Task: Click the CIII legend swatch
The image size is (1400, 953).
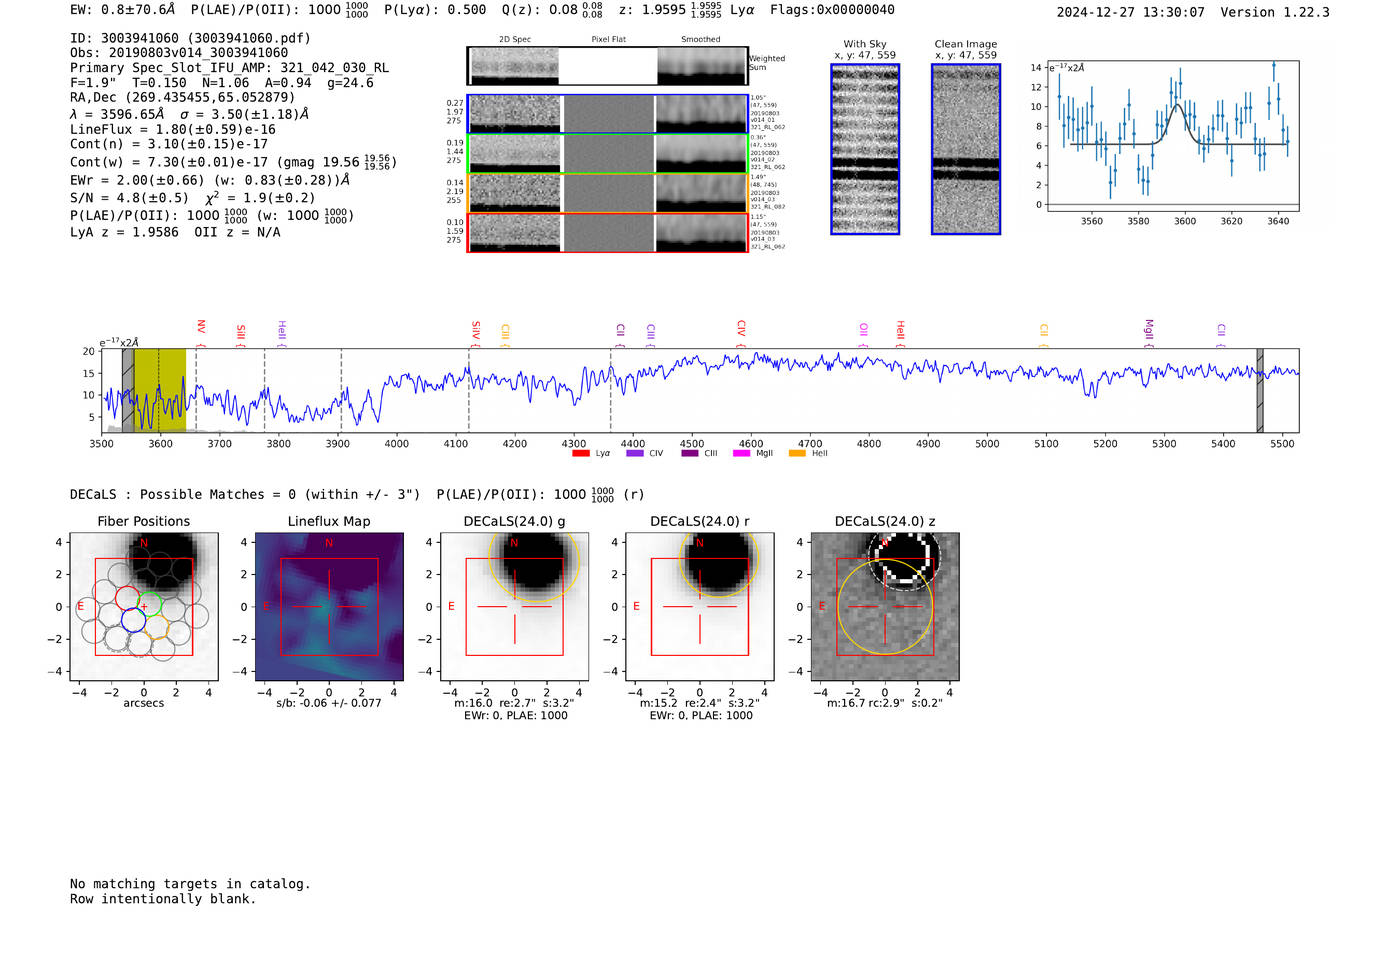Action: click(x=690, y=454)
